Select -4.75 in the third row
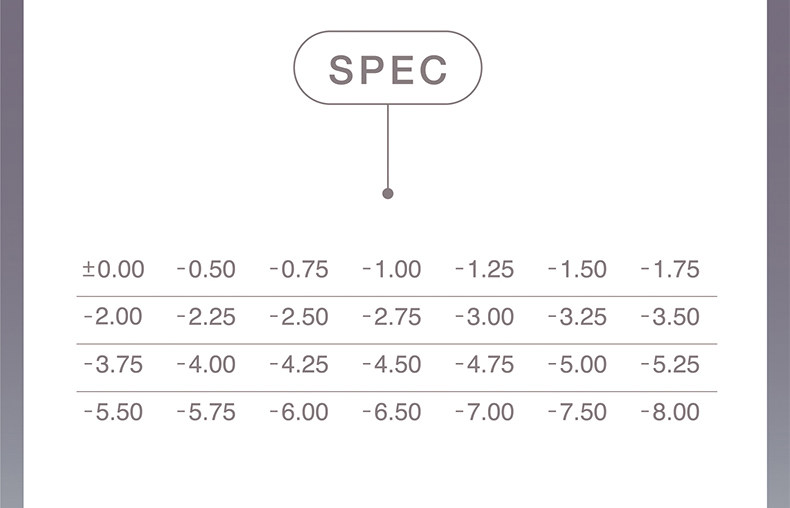790x508 pixels. click(484, 365)
